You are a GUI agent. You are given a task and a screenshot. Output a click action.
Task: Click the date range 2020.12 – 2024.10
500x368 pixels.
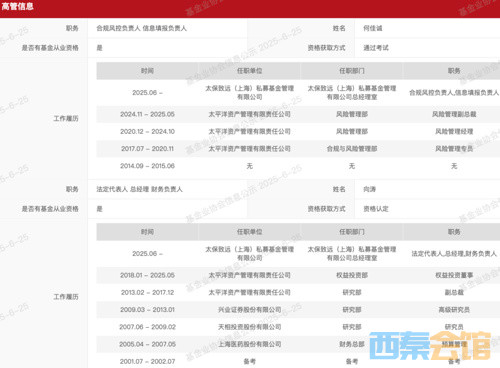(x=147, y=132)
